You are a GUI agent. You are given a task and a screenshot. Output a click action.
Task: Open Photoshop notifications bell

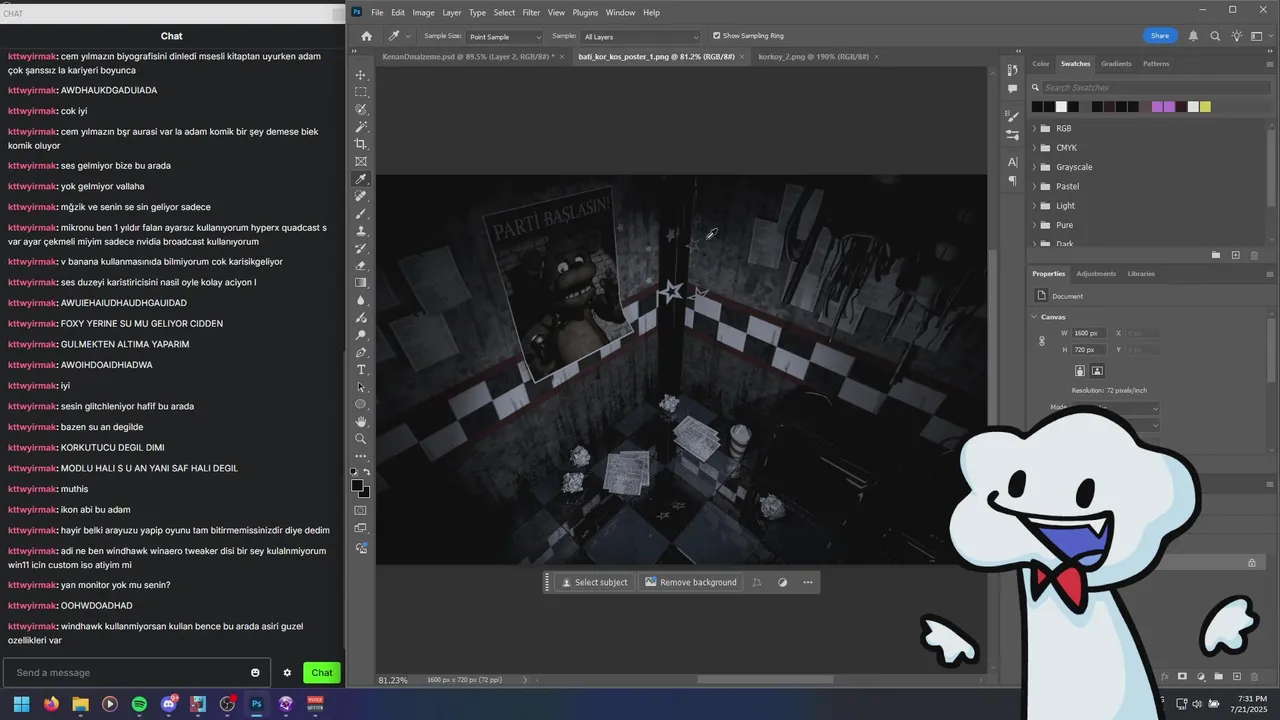point(1193,36)
